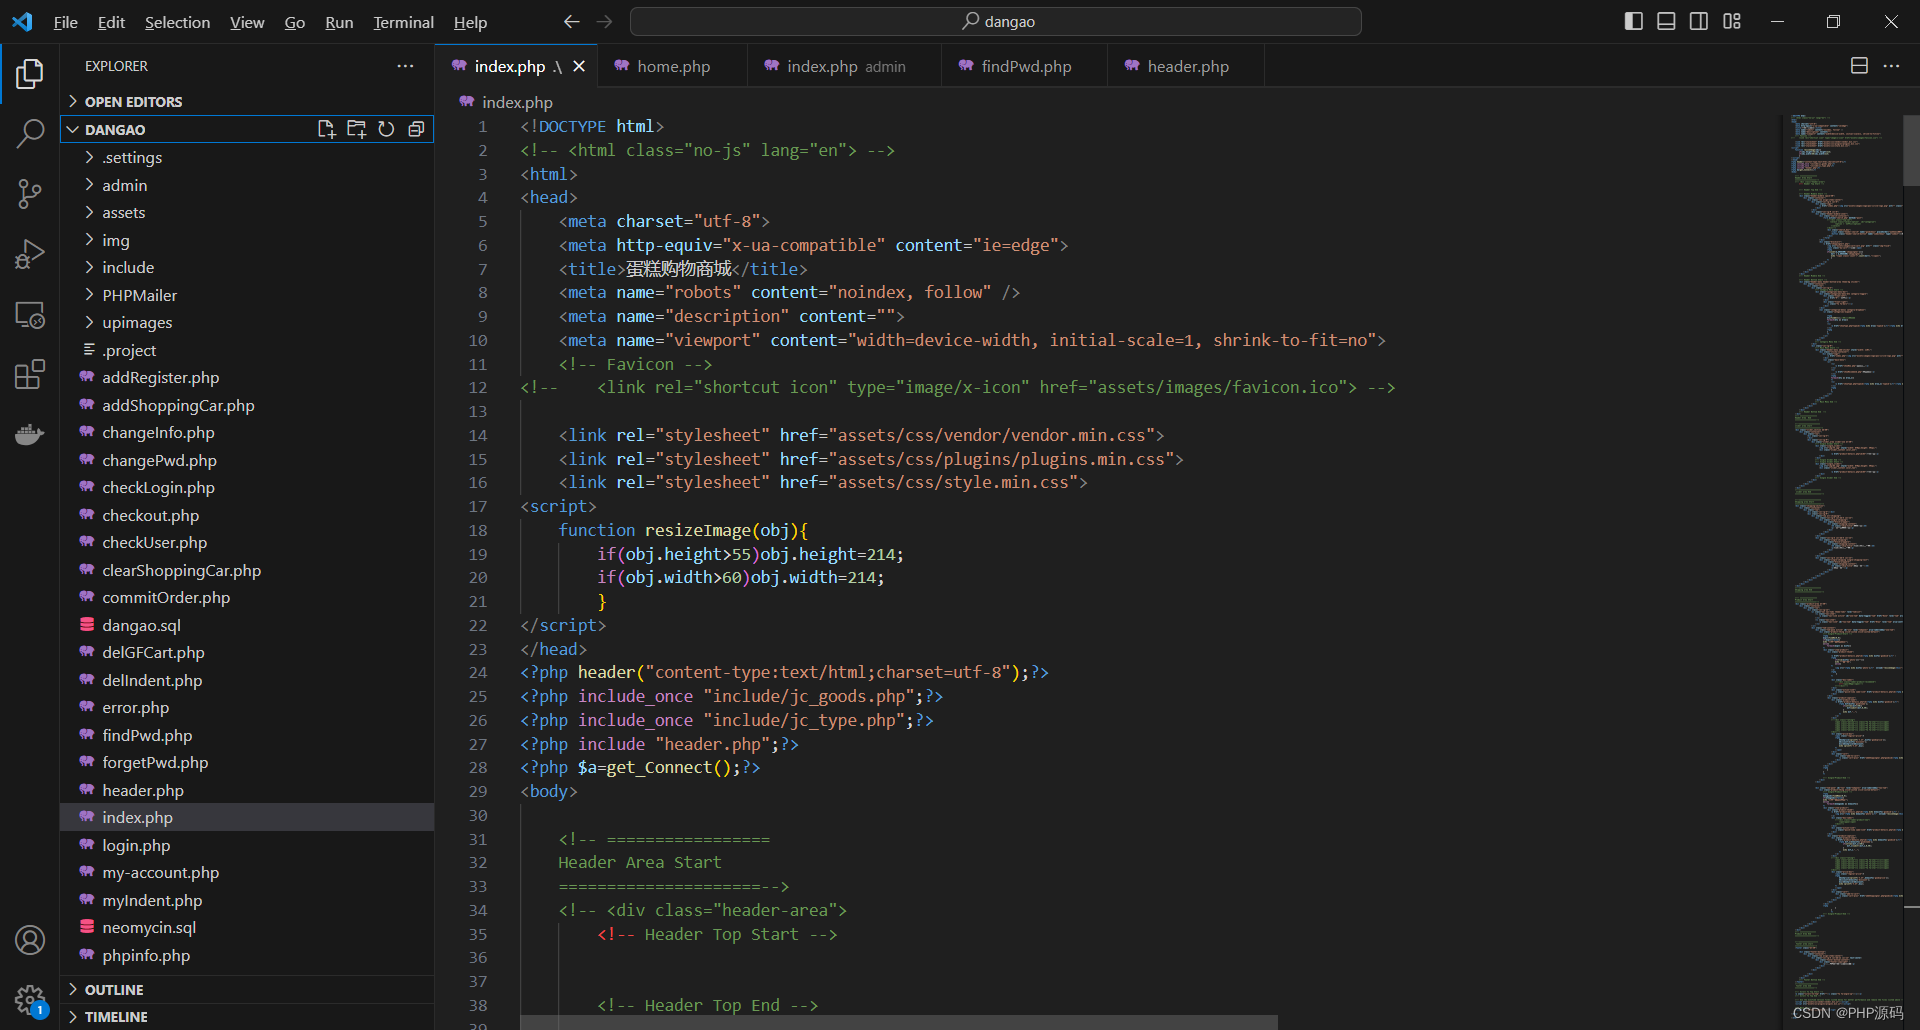Go forward in navigation history
The image size is (1920, 1030).
[604, 21]
